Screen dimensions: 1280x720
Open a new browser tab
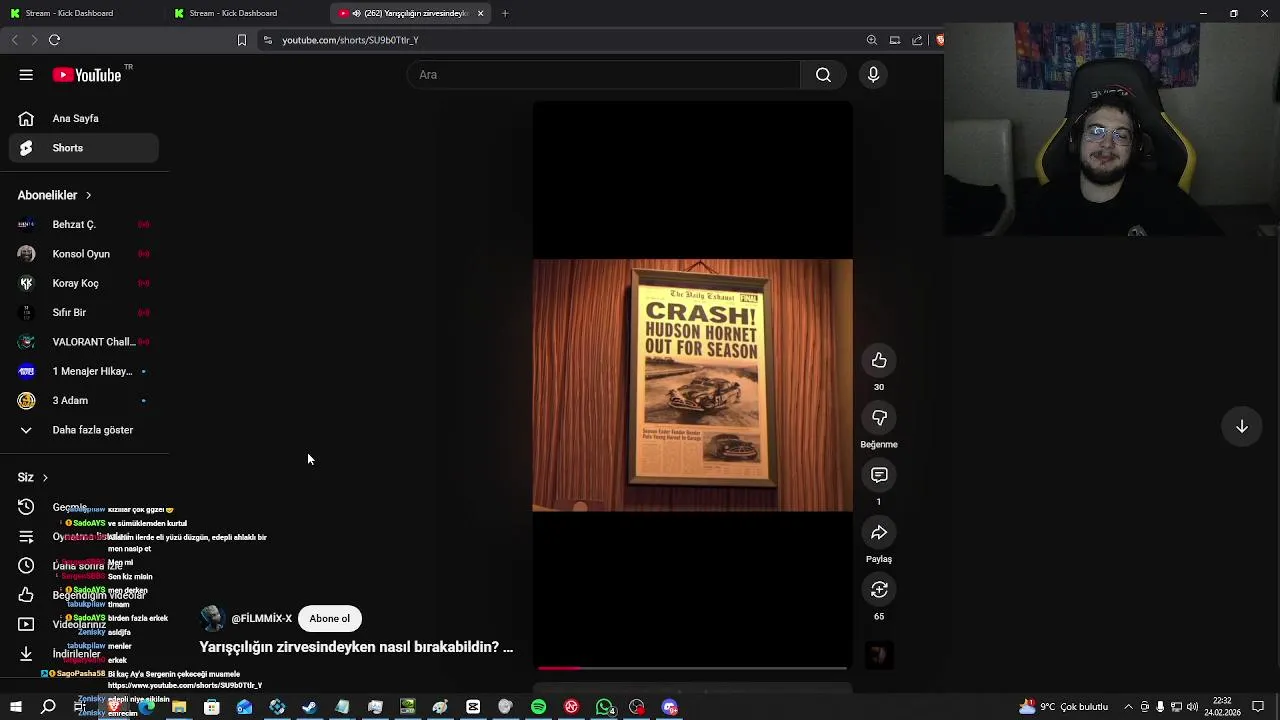[x=505, y=13]
